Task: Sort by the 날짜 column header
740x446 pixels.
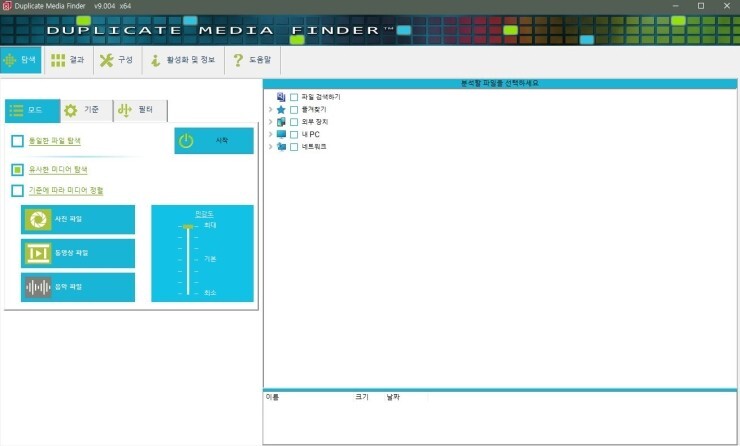Action: (393, 397)
